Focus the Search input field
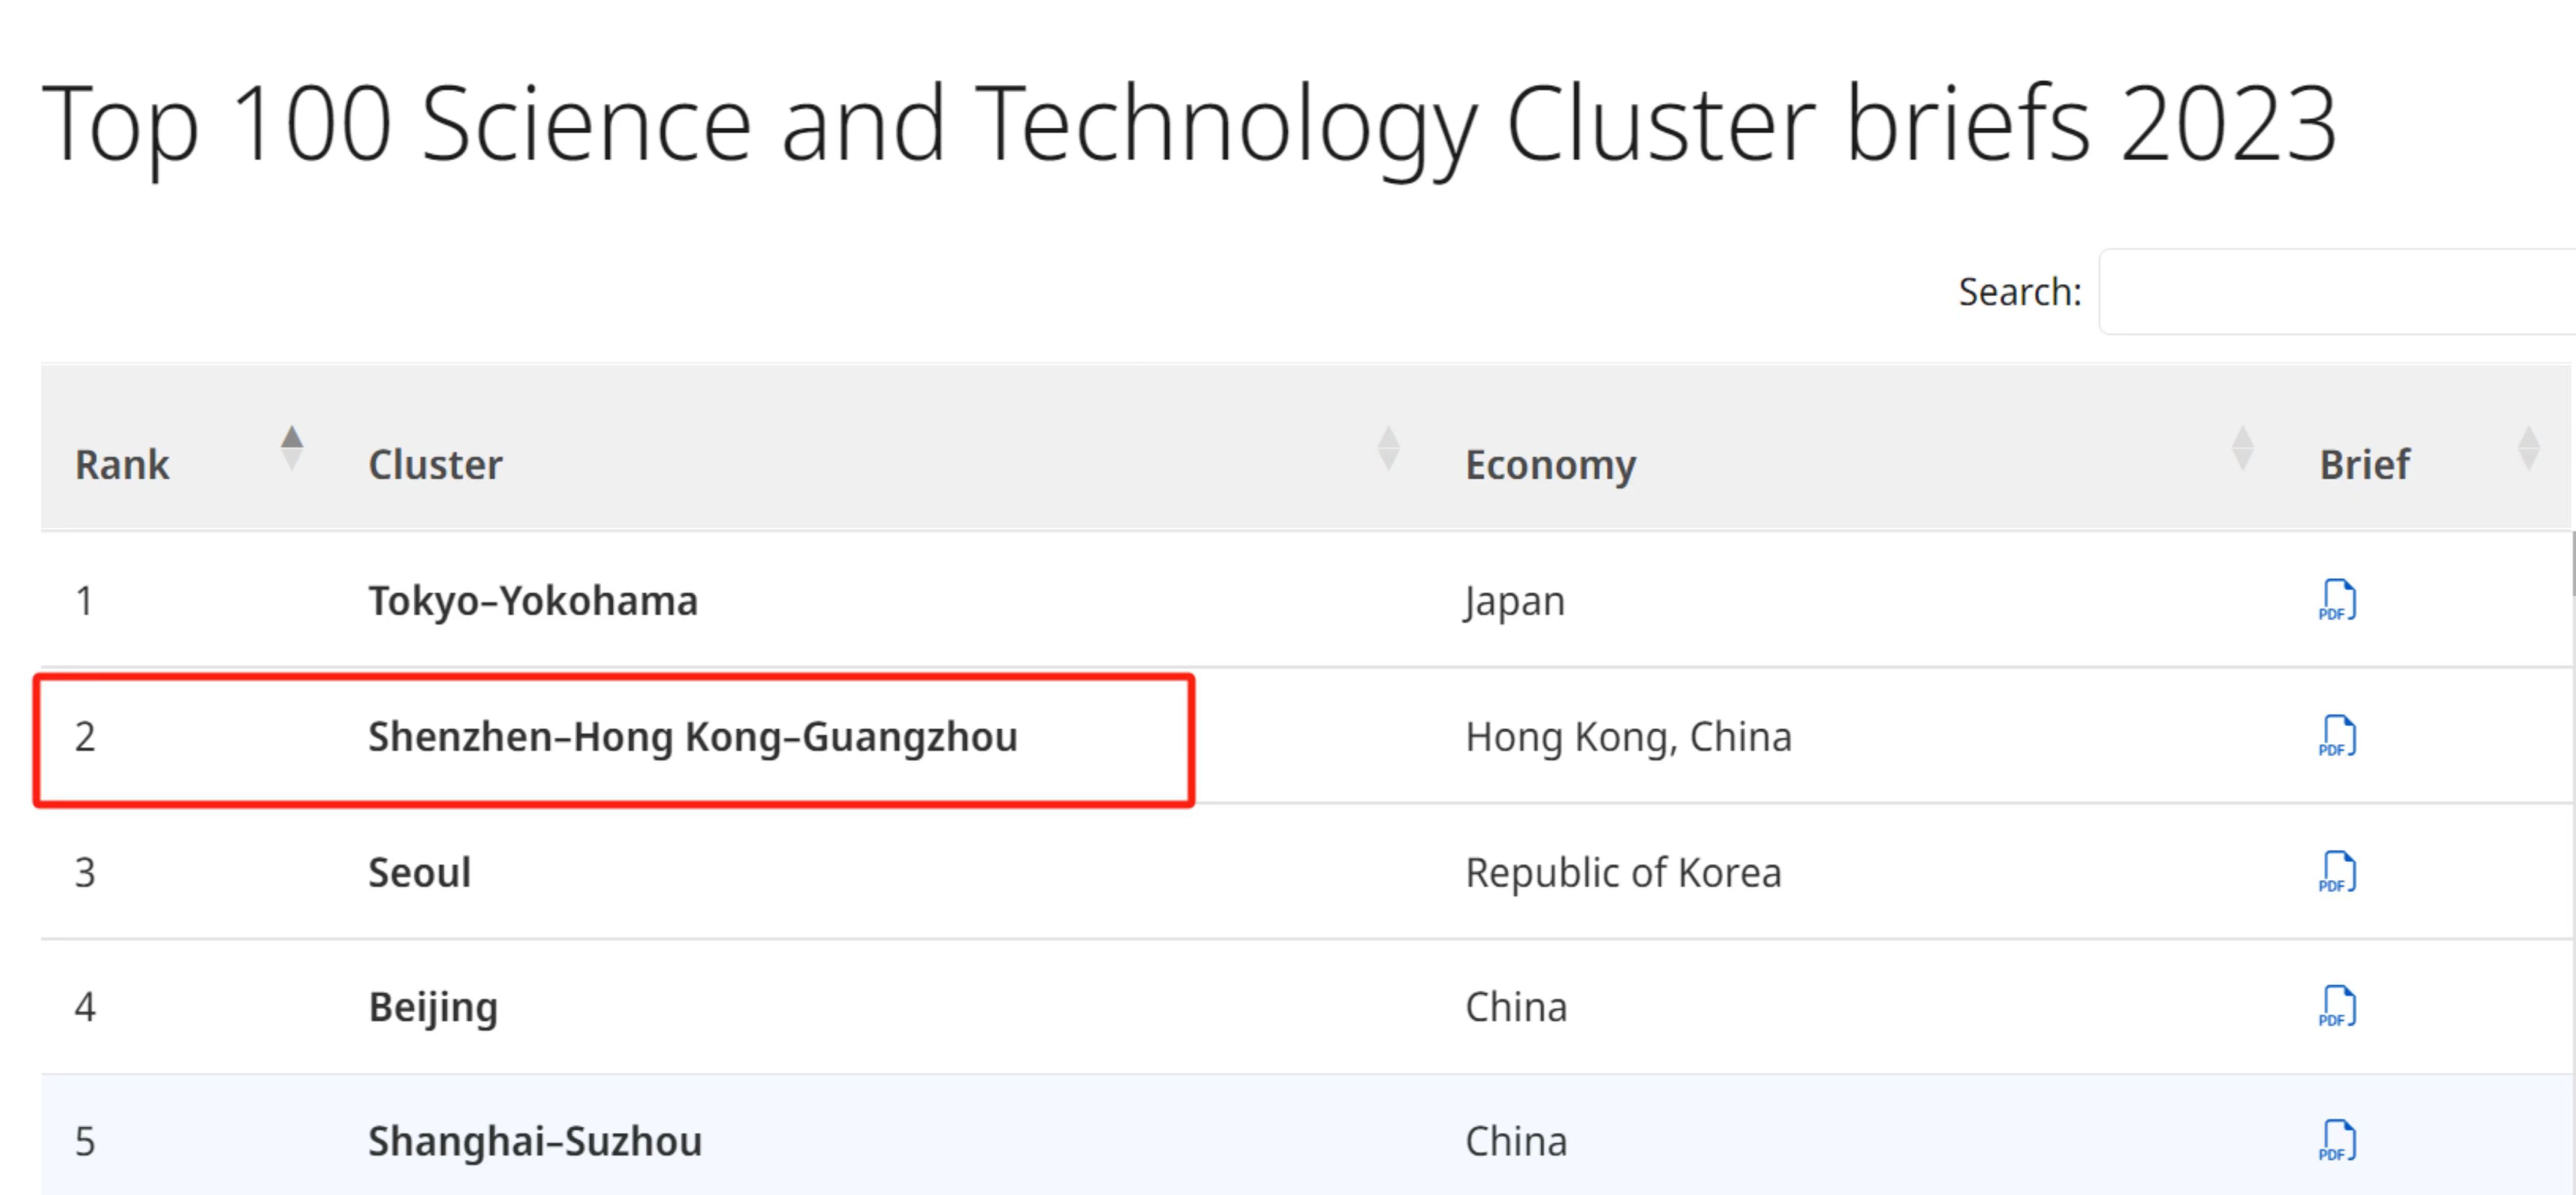 (x=2336, y=292)
